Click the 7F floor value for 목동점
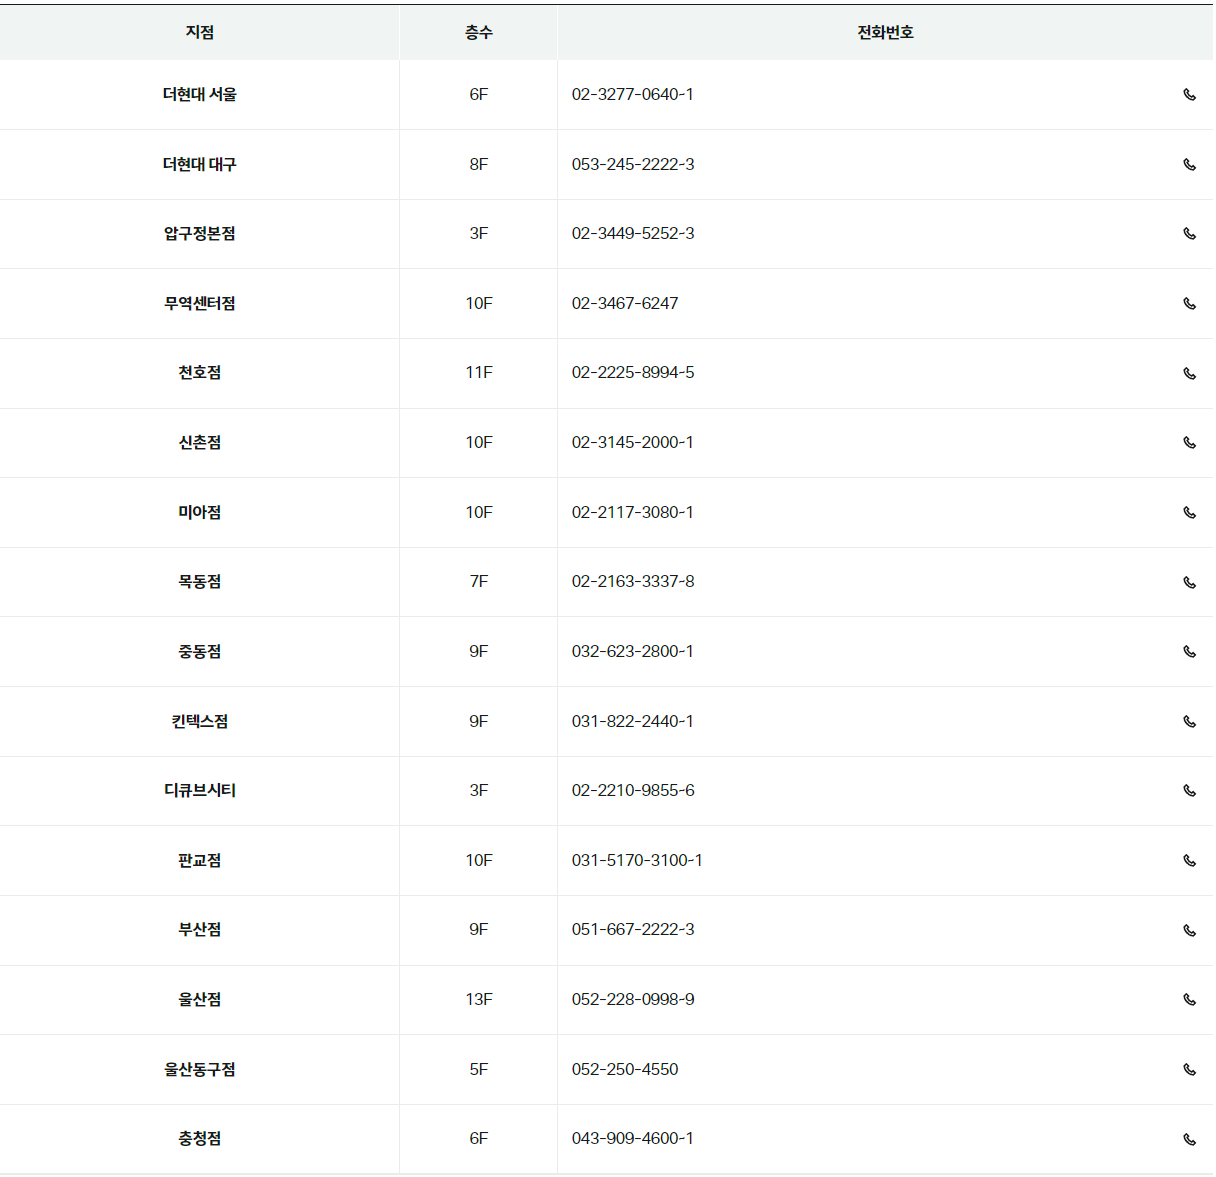This screenshot has height=1177, width=1216. coord(479,581)
